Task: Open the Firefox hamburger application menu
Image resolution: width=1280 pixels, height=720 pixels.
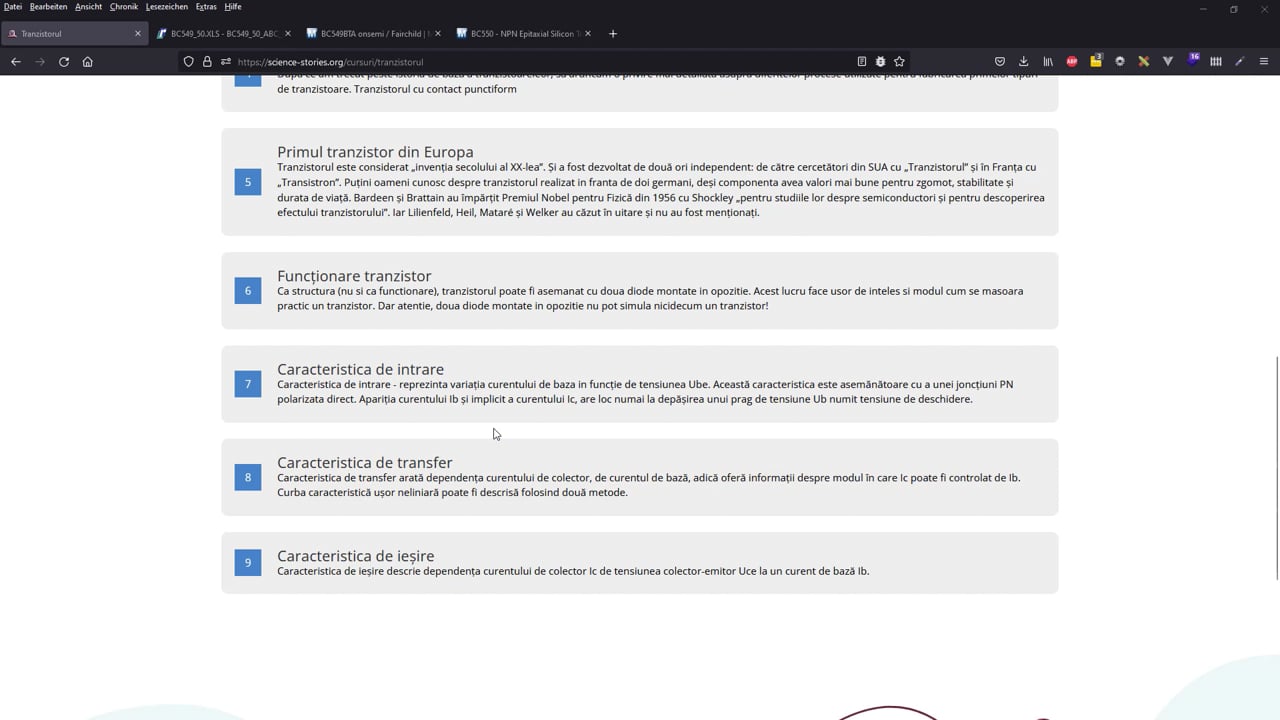Action: point(1264,62)
